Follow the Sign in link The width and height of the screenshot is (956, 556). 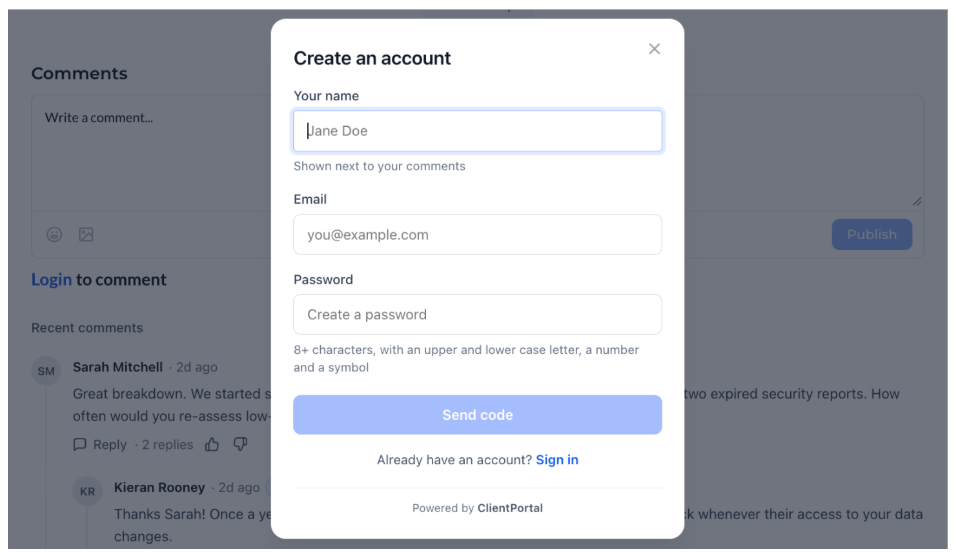pos(557,460)
